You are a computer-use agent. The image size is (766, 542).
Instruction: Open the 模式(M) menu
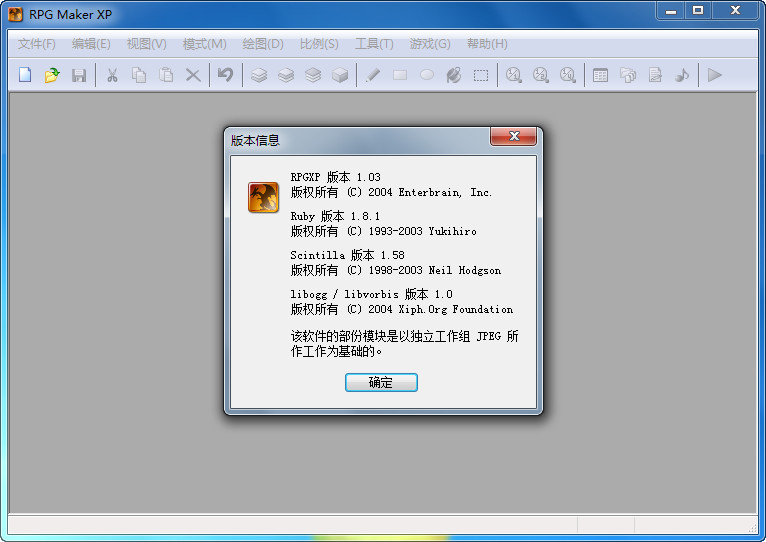(x=205, y=44)
